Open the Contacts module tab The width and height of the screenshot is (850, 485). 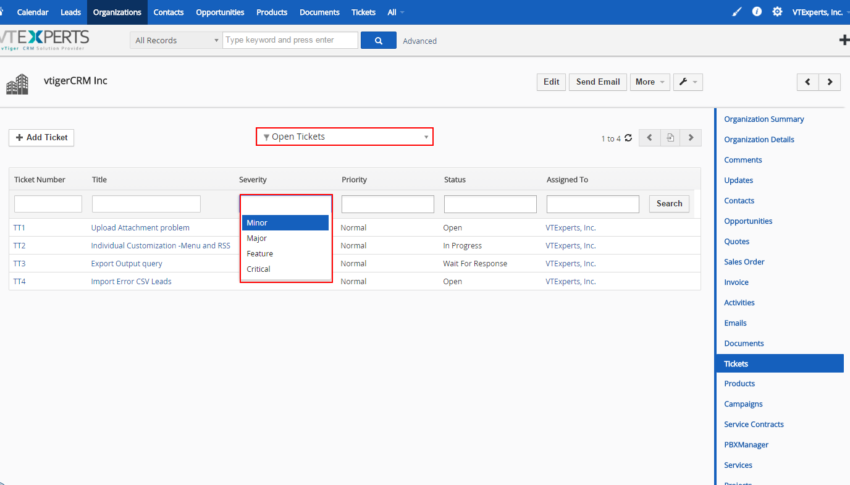click(x=168, y=12)
